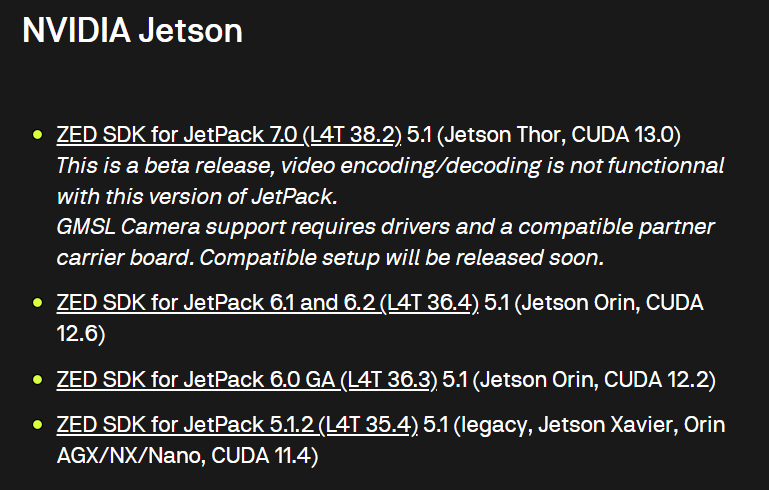Screen dimensions: 769x490
Task: Click the bullet beside JetPack 7.0 entry
Action: click(38, 134)
